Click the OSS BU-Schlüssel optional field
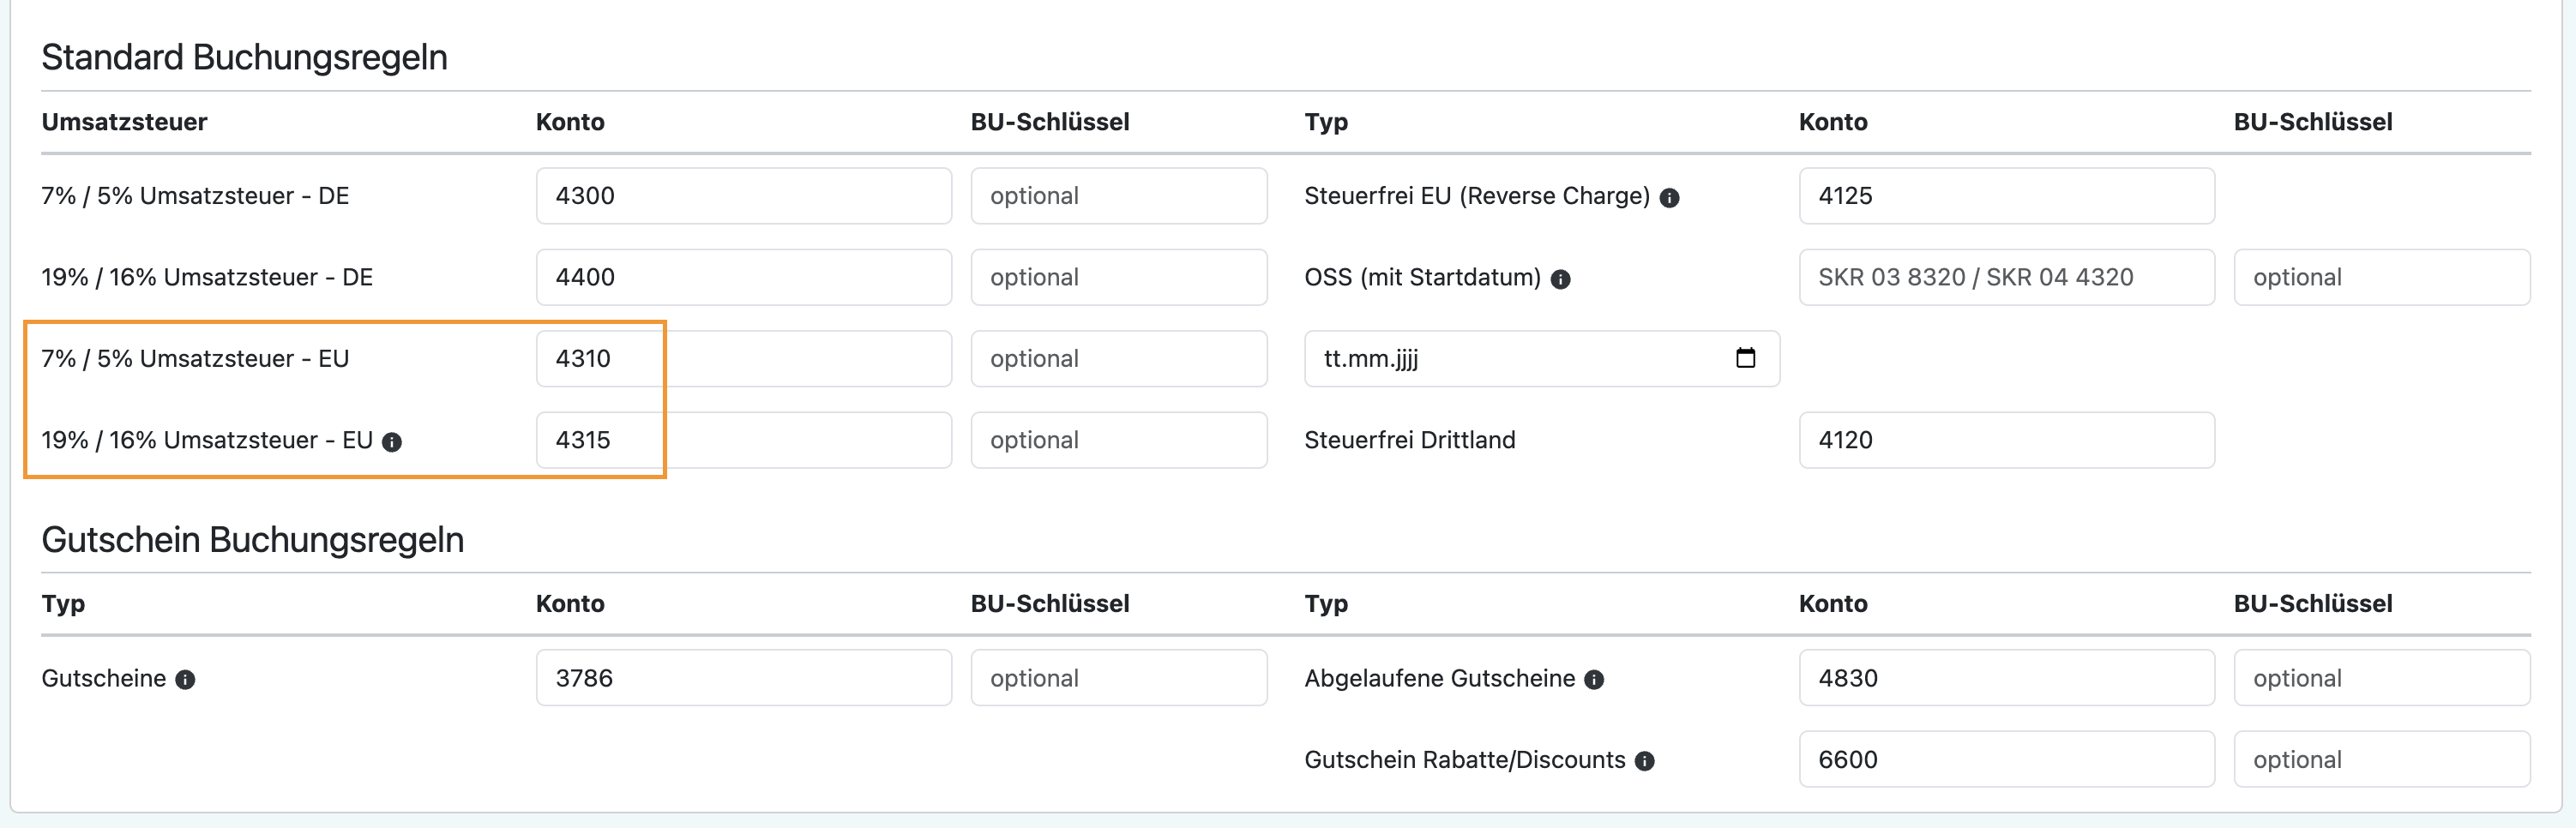 2381,277
